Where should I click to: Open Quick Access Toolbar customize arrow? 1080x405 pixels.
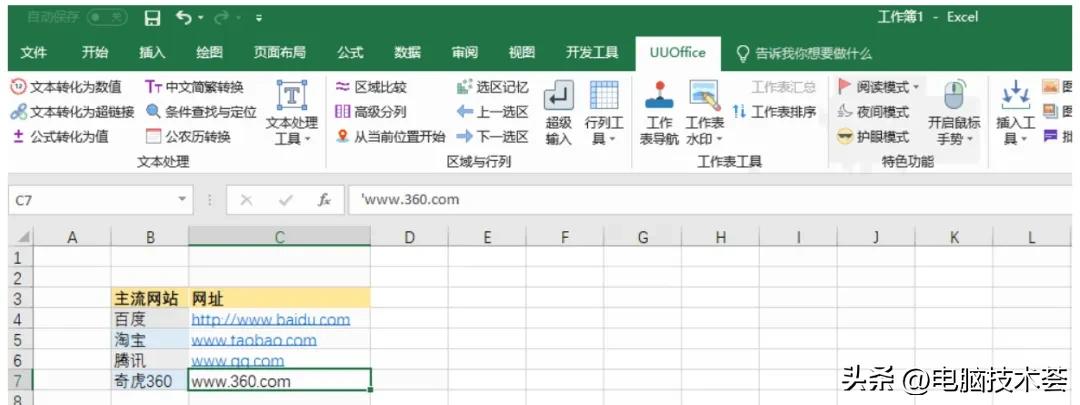[258, 19]
